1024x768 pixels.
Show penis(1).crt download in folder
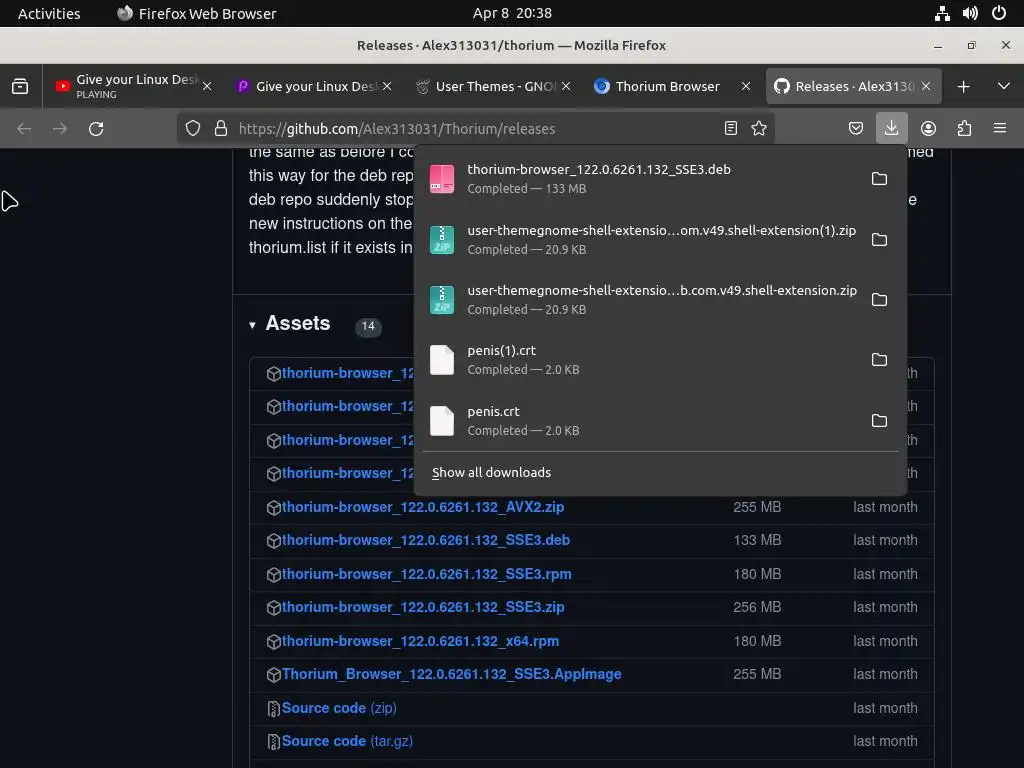click(x=879, y=360)
